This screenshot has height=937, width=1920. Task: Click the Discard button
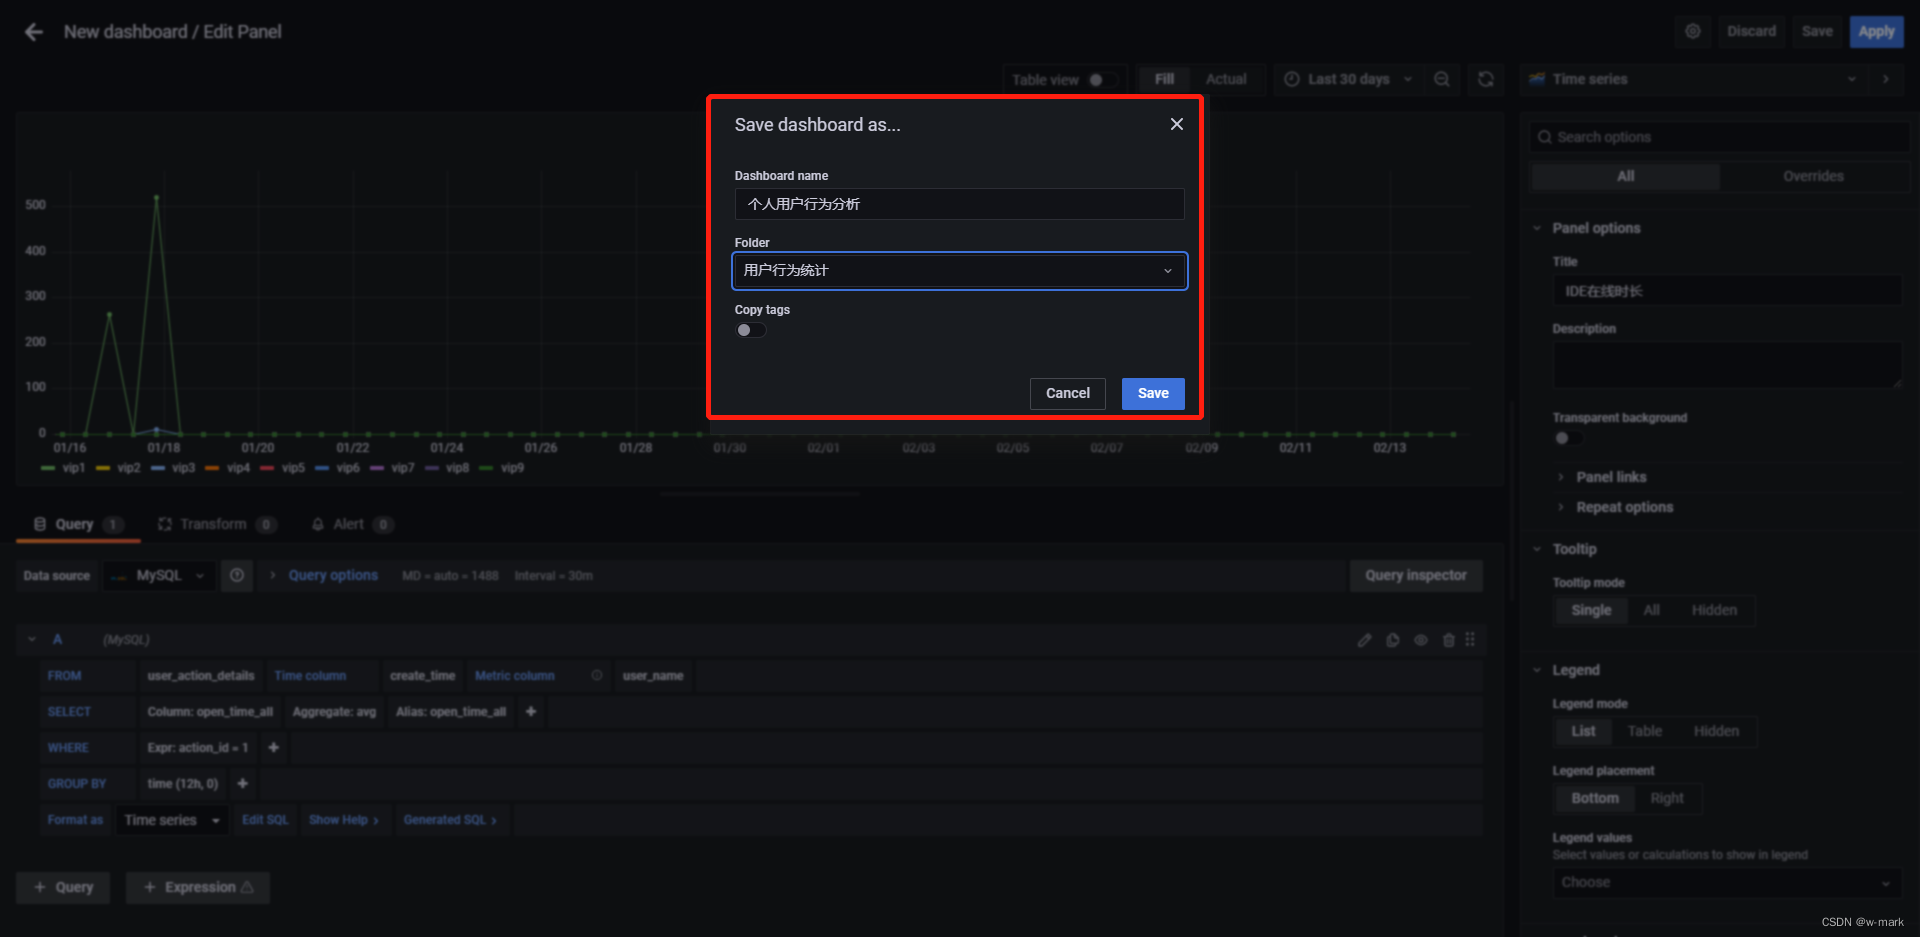point(1751,31)
